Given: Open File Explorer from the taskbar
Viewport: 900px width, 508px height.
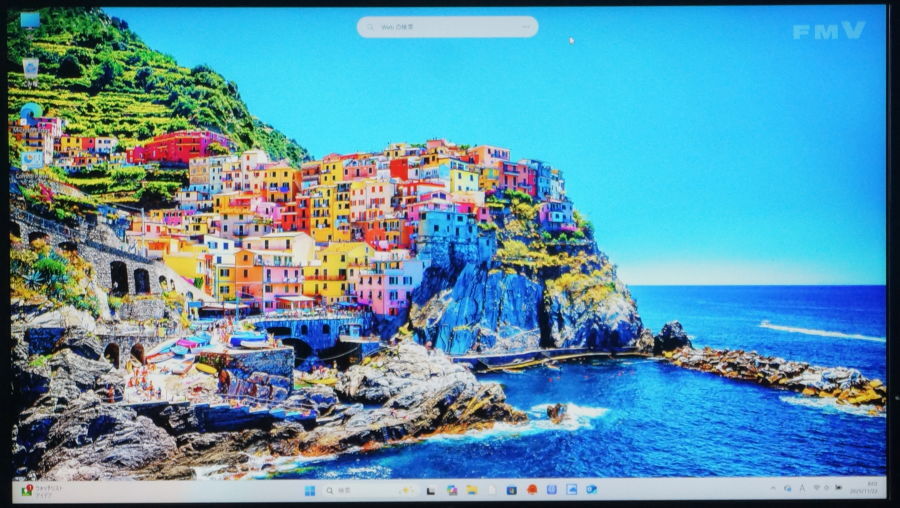Looking at the screenshot, I should pyautogui.click(x=472, y=490).
